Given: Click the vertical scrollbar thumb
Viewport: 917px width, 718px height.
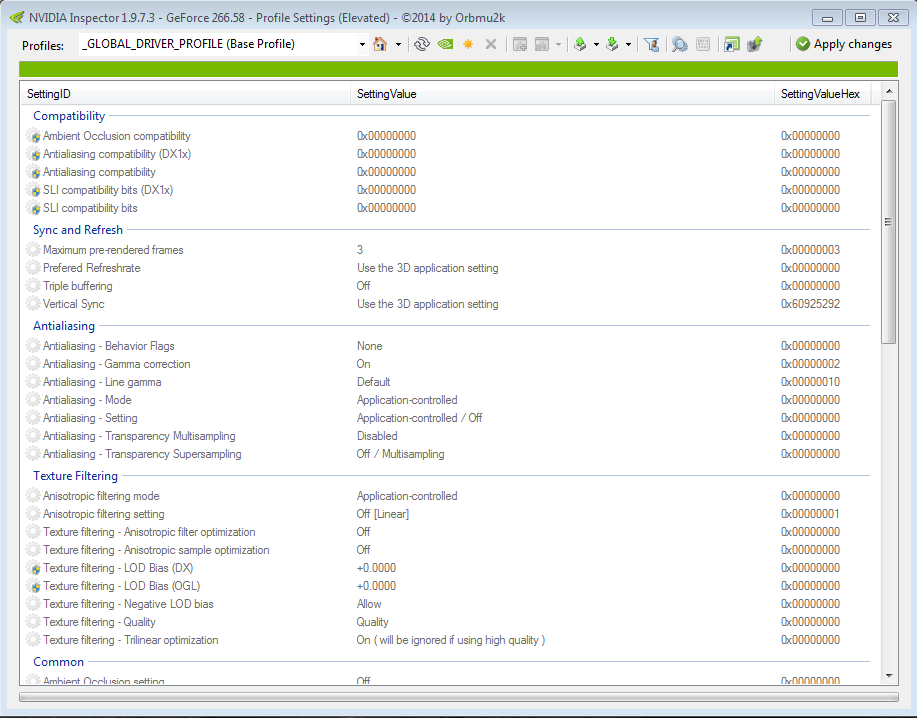Looking at the screenshot, I should point(889,222).
